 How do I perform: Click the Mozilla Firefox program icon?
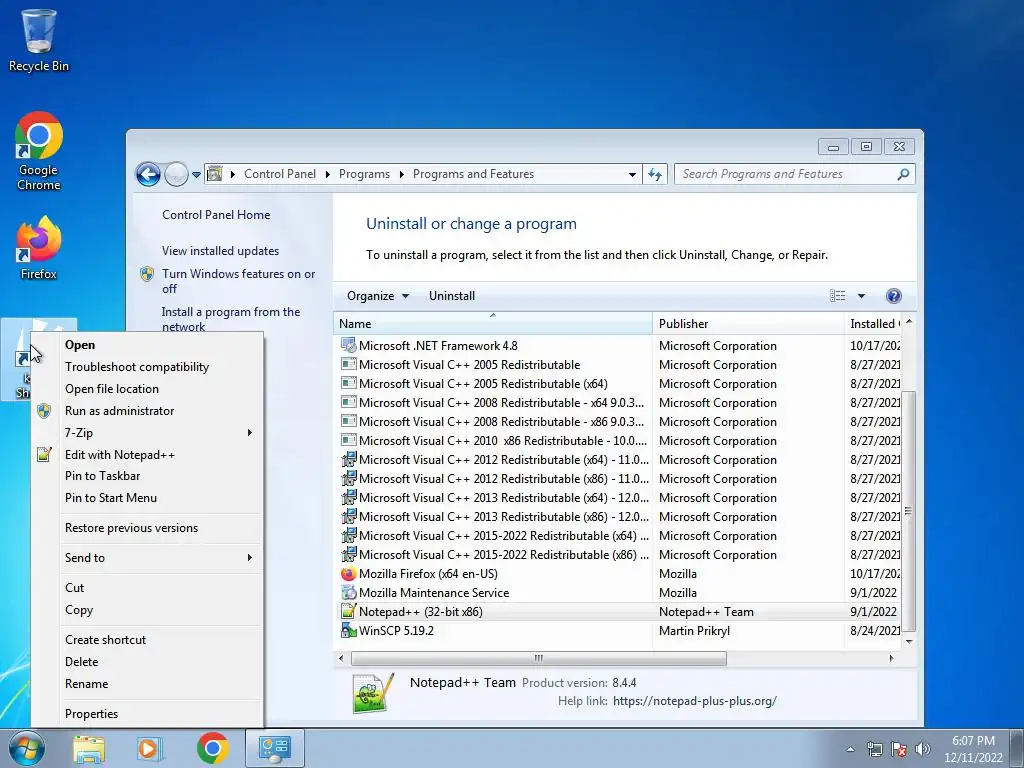[349, 573]
